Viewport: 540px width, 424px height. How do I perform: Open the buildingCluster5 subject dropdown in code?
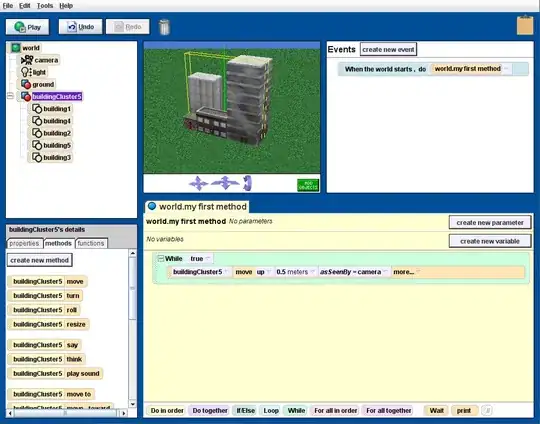pyautogui.click(x=226, y=272)
